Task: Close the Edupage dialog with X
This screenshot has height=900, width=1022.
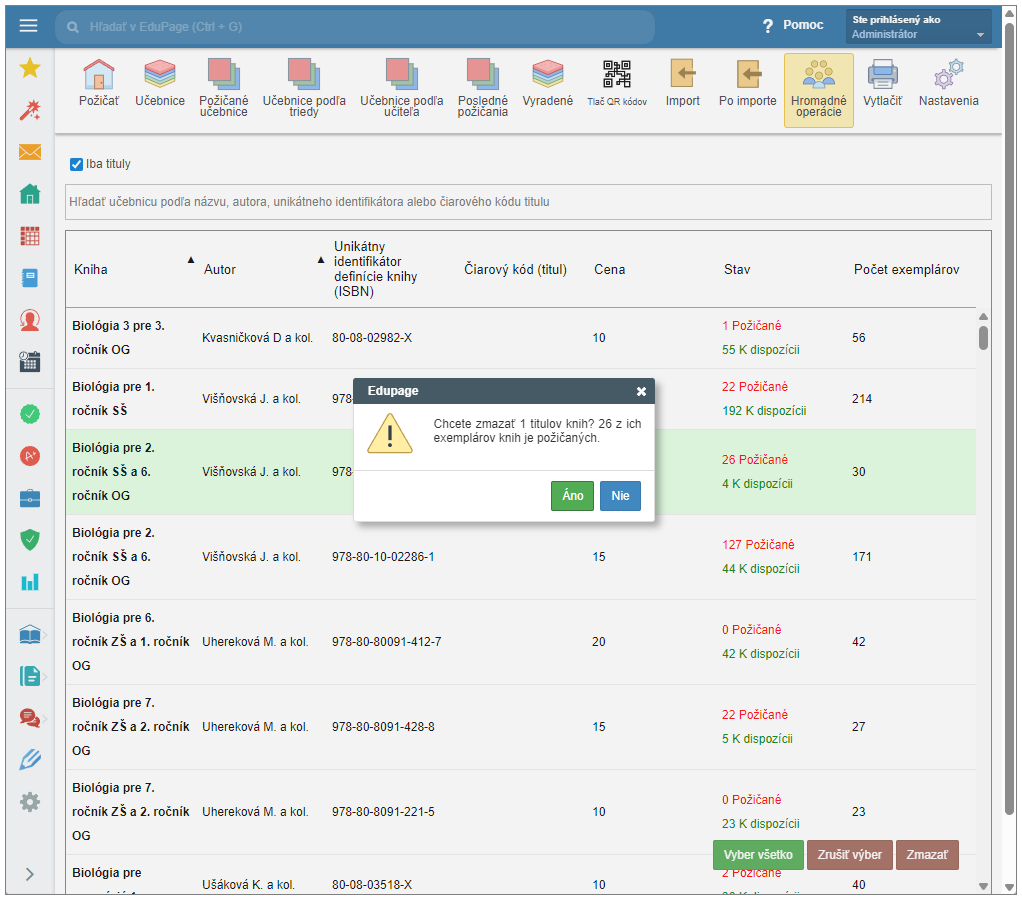Action: click(641, 391)
